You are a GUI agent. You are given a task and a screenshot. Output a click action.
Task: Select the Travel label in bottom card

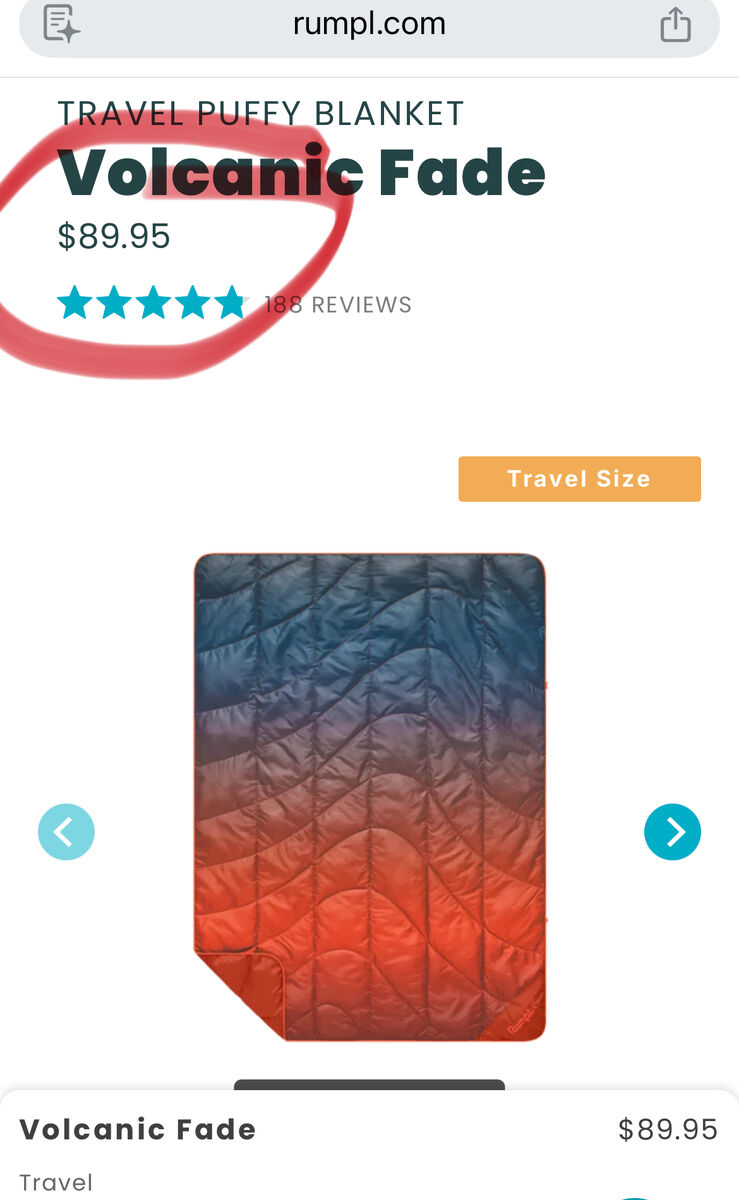point(56,1183)
